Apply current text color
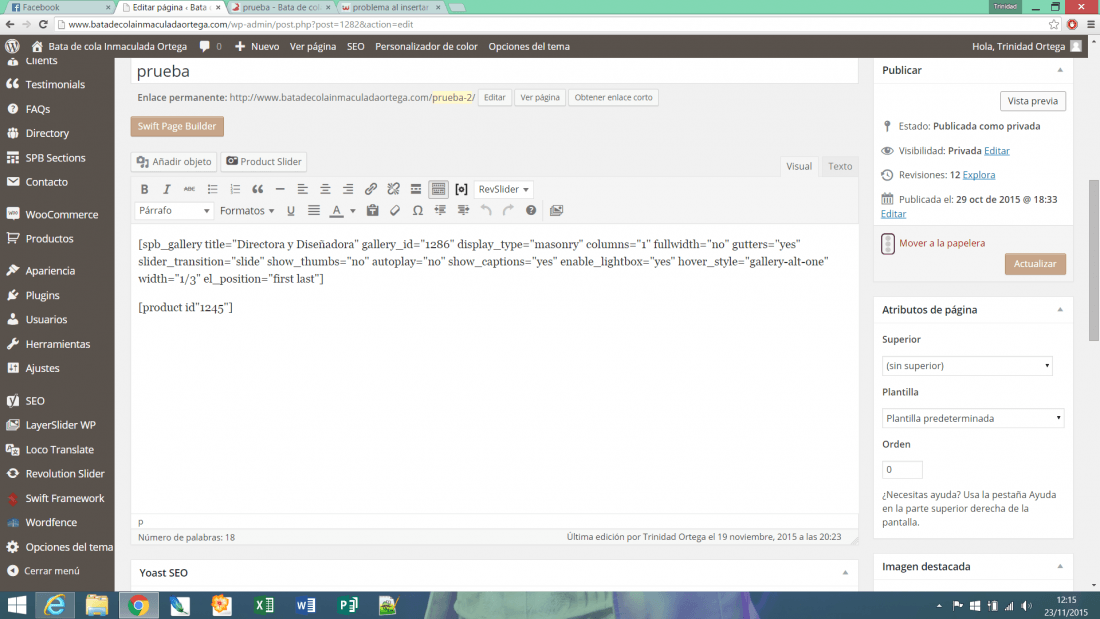The image size is (1100, 619). 337,211
